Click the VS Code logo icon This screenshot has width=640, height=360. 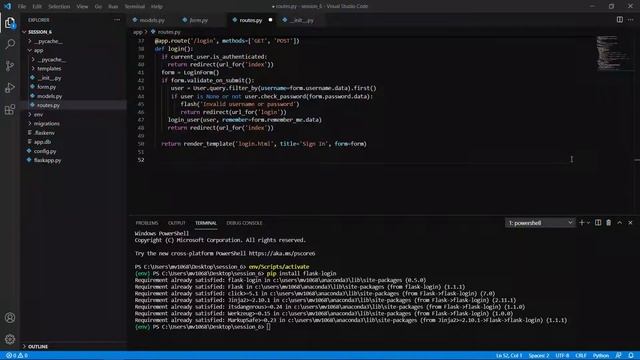(7, 6)
